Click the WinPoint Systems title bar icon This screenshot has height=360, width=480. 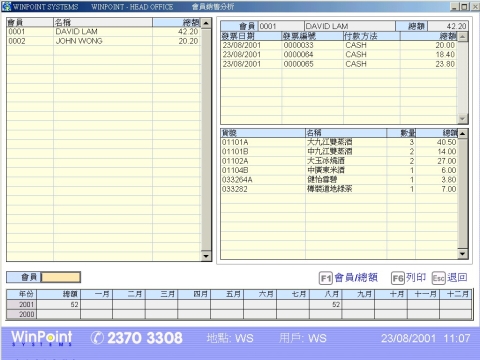pos(7,6)
